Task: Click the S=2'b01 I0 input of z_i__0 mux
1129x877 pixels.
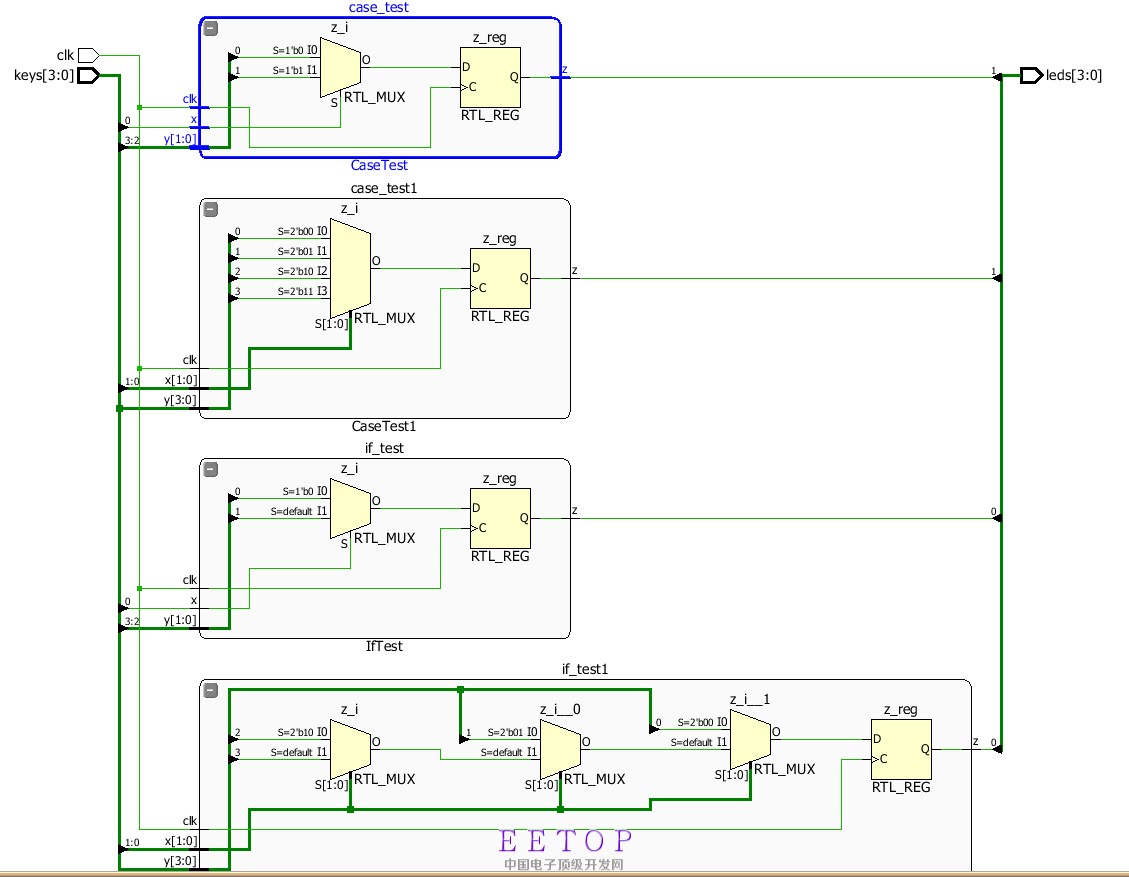Action: point(512,732)
